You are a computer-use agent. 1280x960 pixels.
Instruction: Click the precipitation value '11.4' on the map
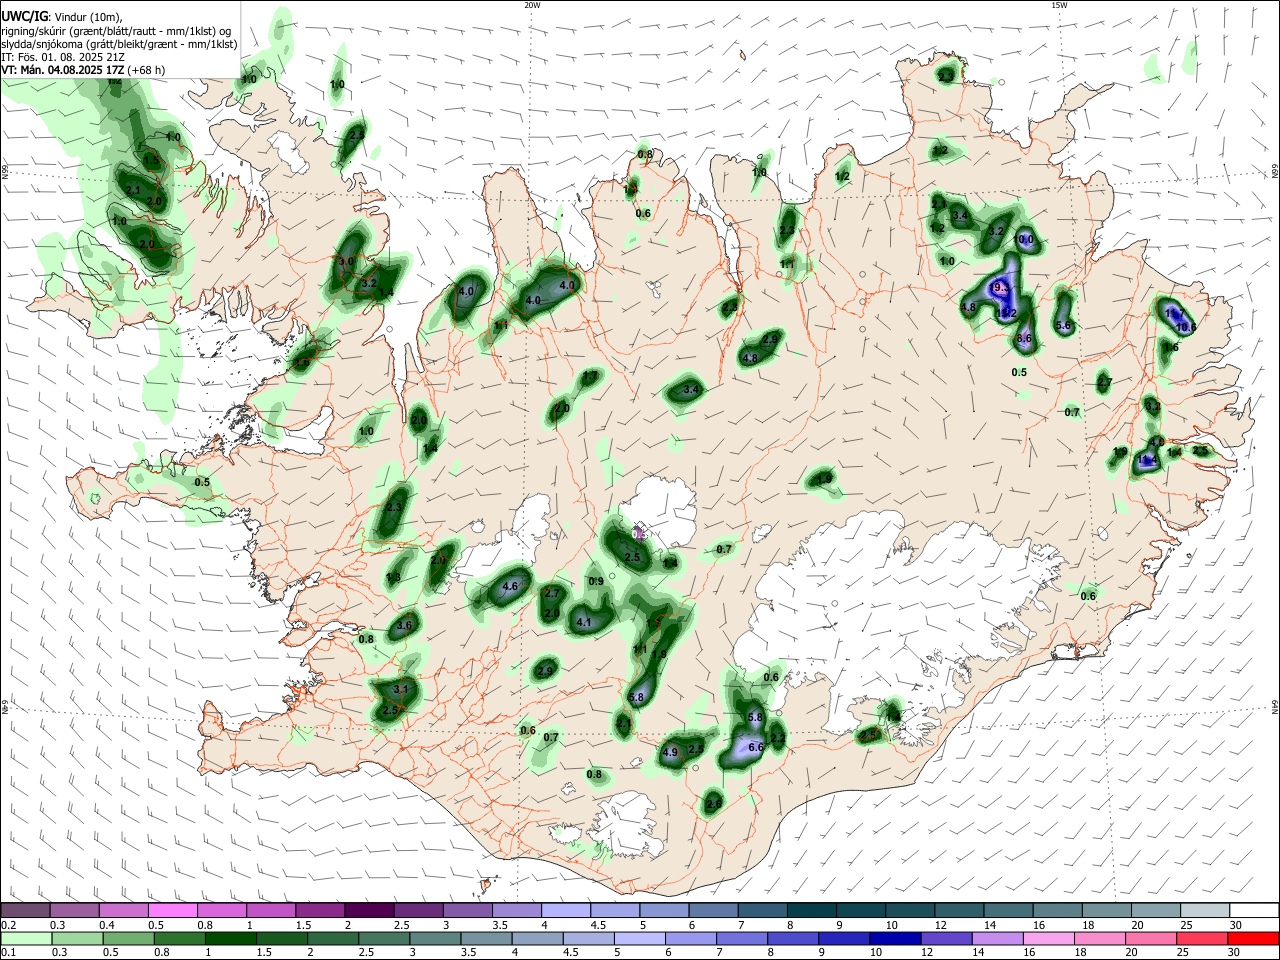pos(1147,460)
